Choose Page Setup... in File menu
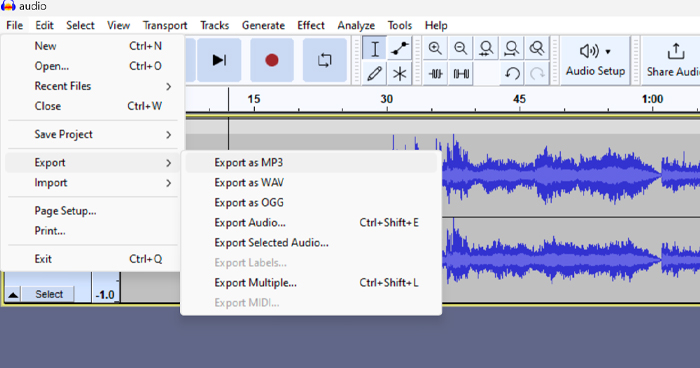700x368 pixels. (x=93, y=211)
